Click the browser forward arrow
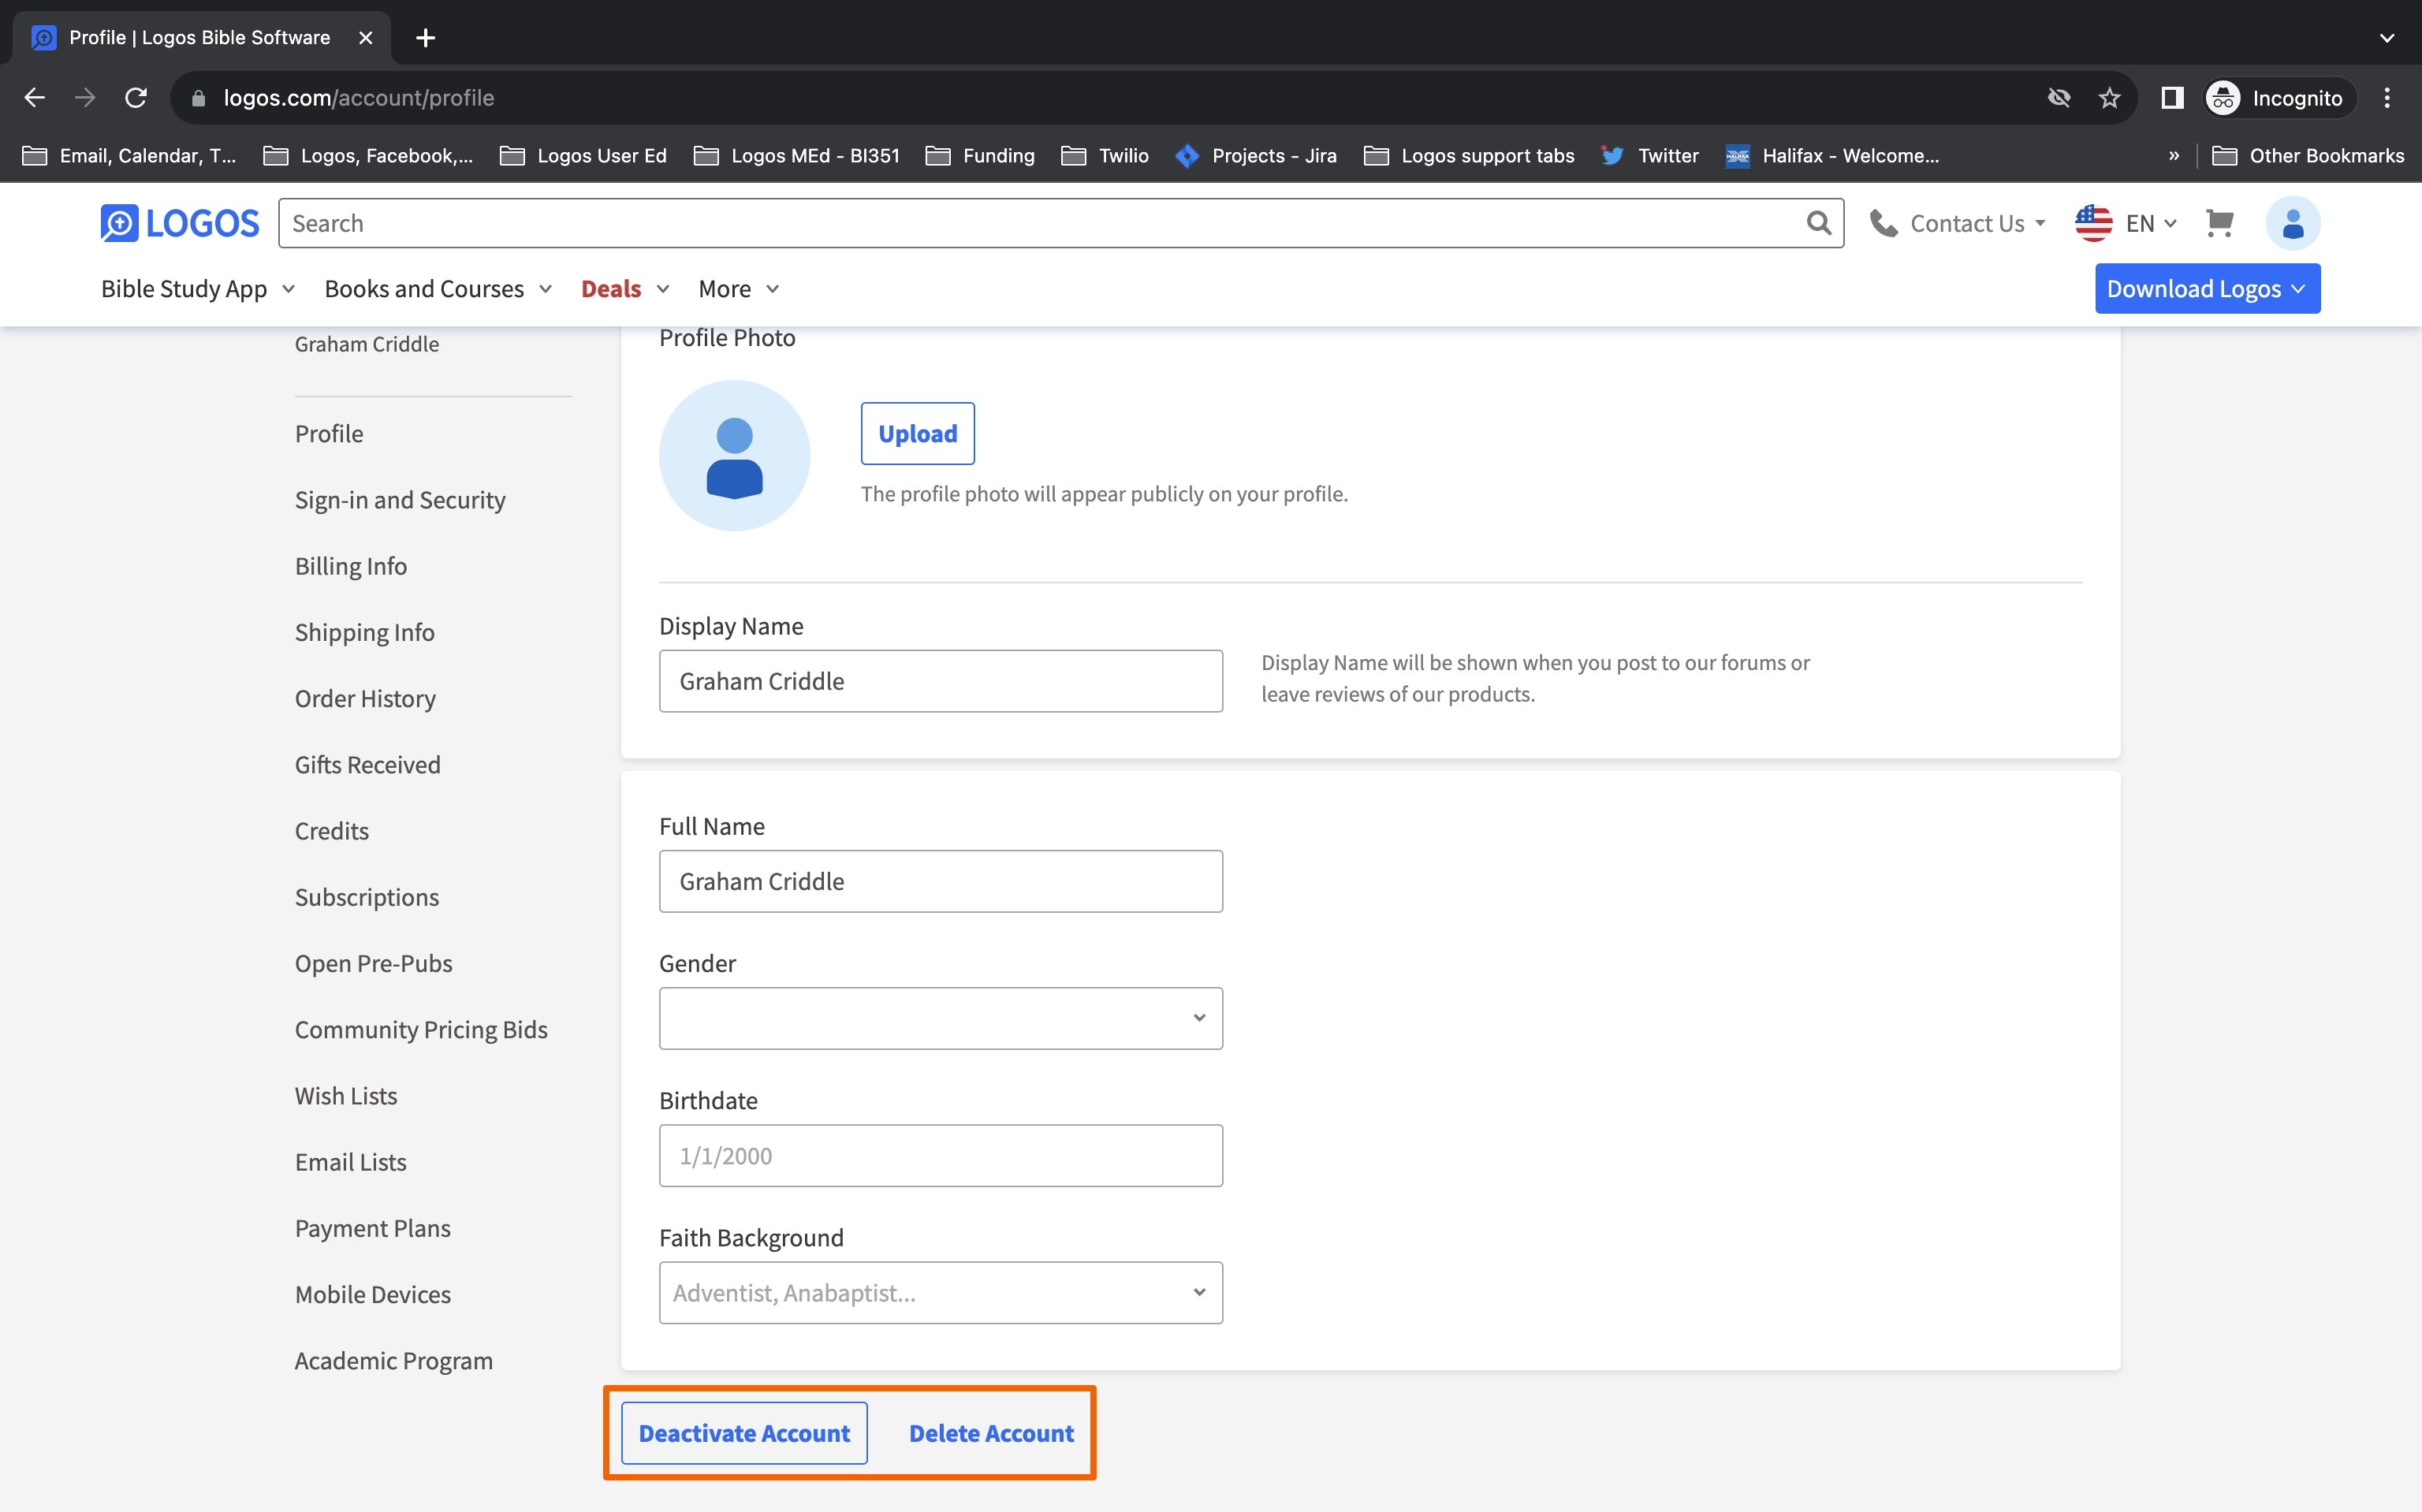This screenshot has height=1512, width=2422. 85,97
